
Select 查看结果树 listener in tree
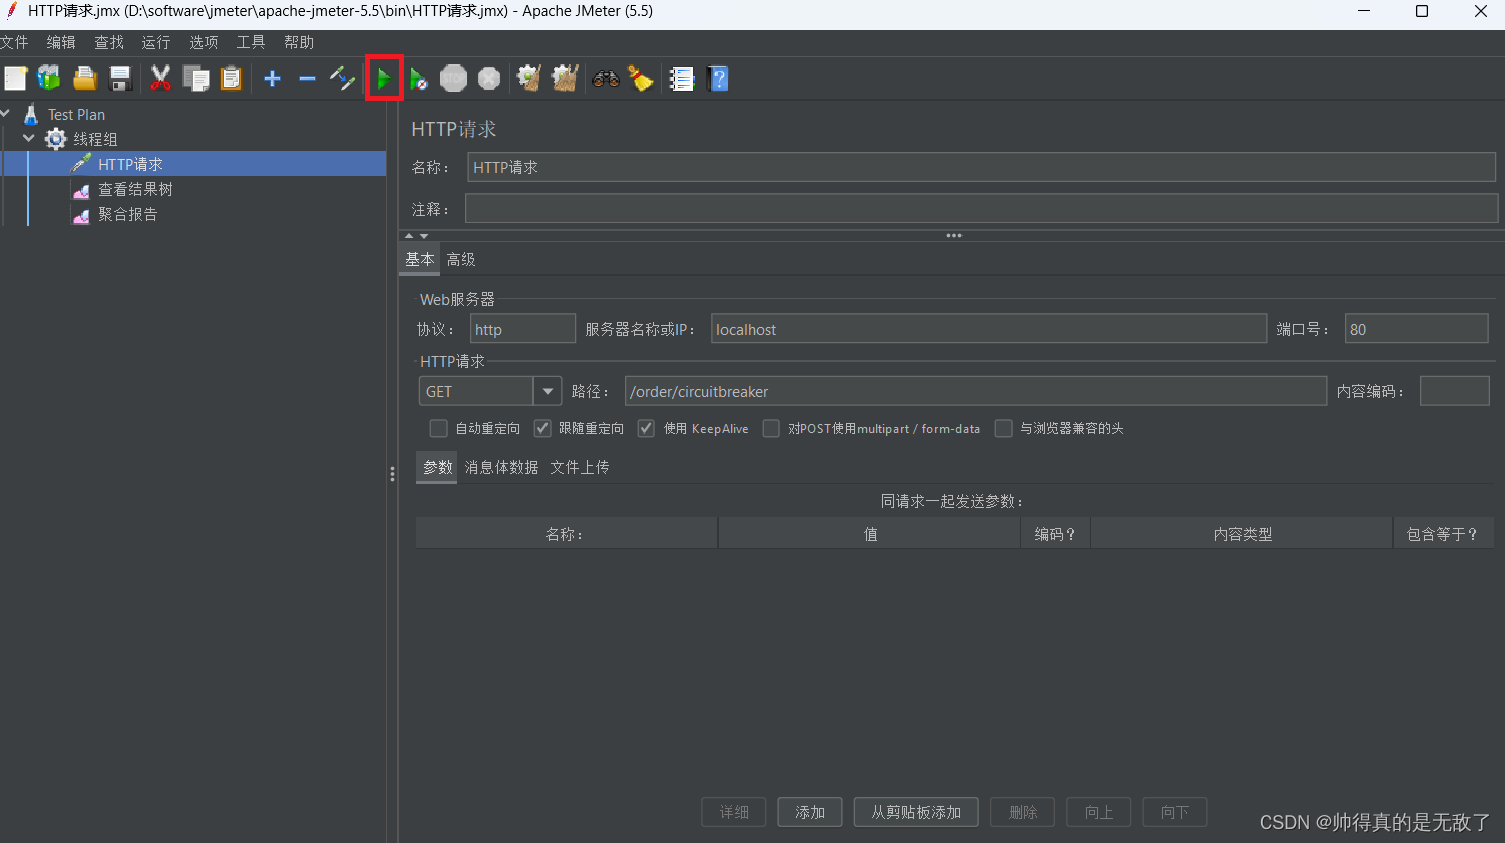(135, 189)
